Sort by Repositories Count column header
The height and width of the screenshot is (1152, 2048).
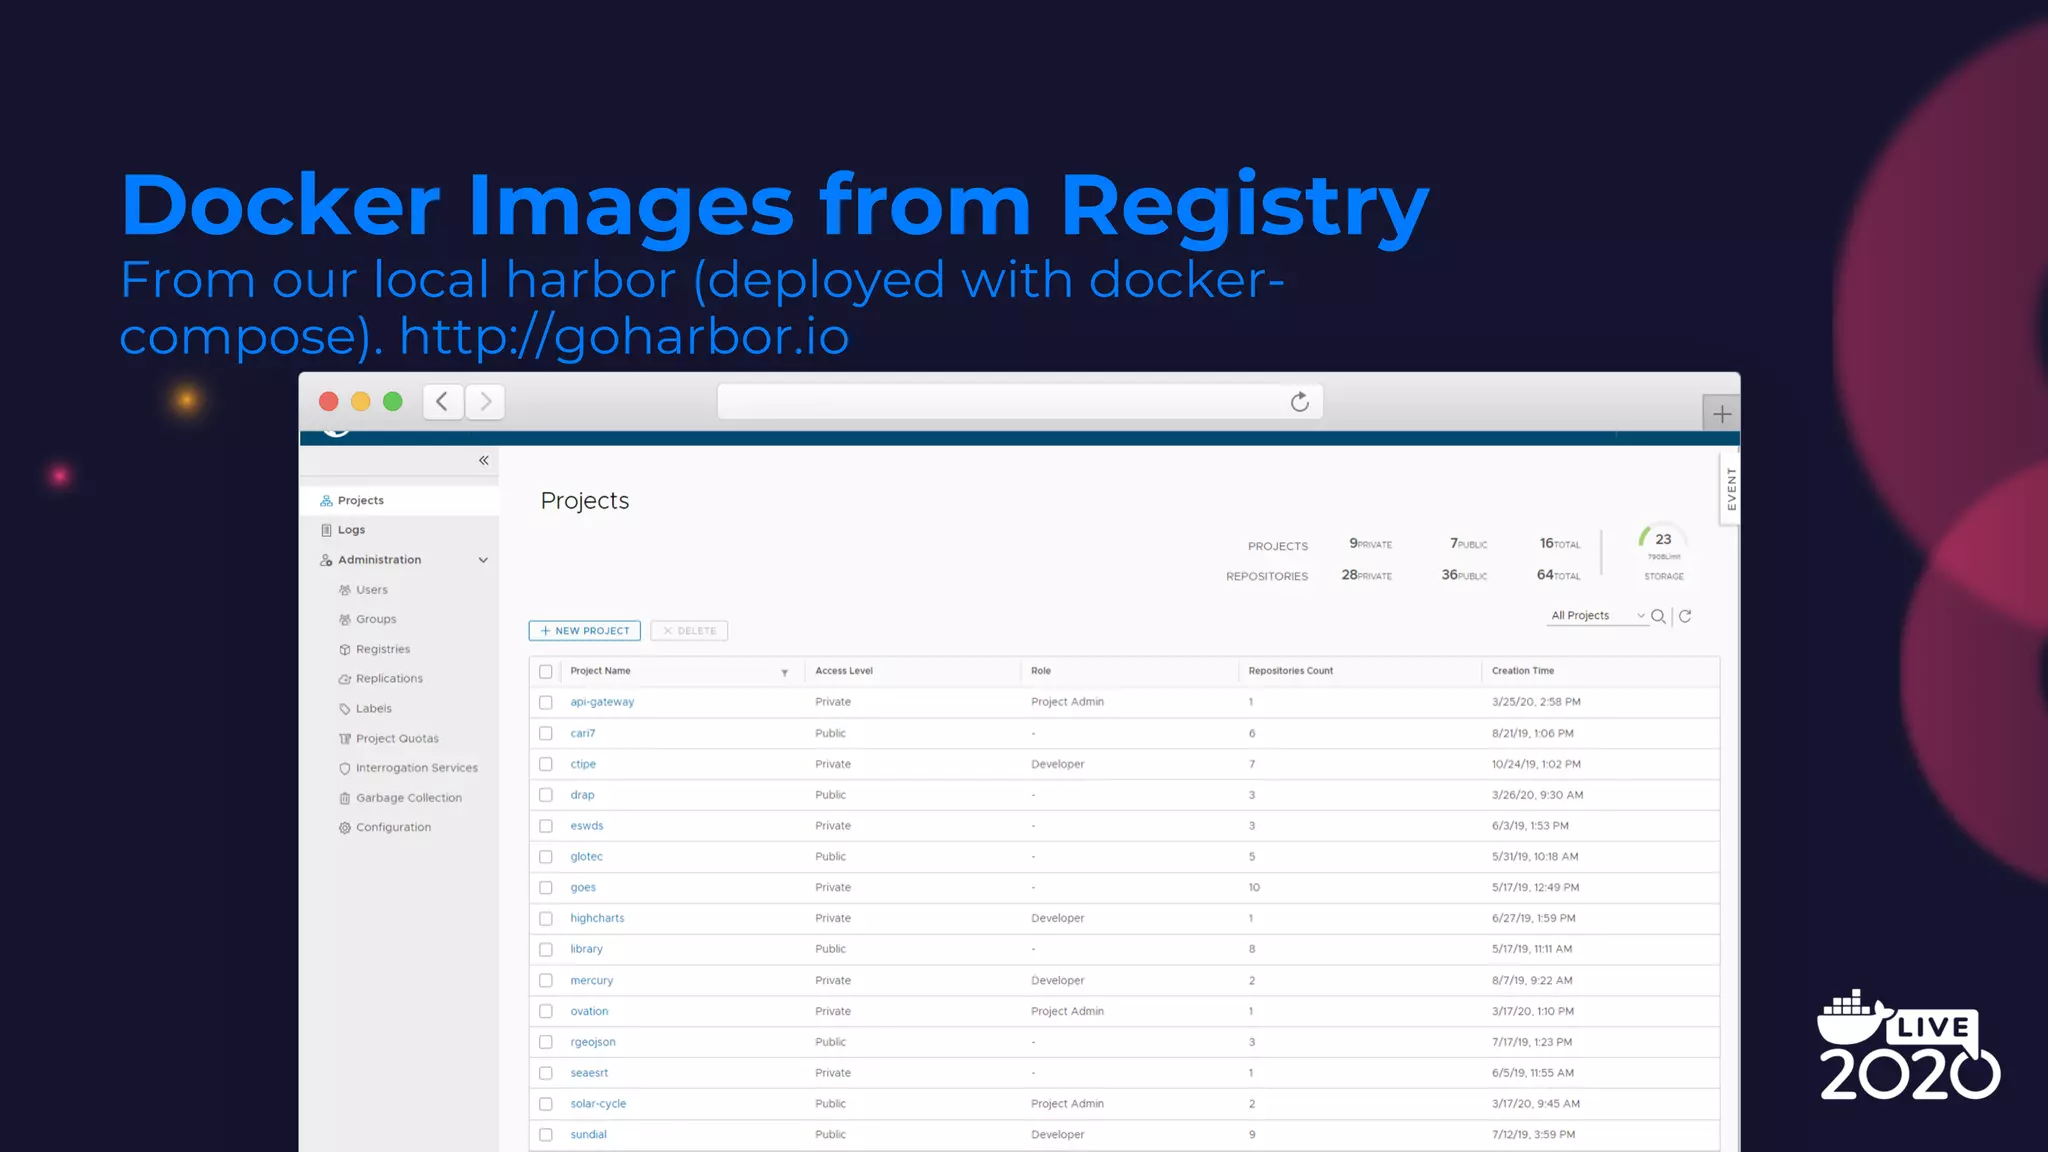click(x=1290, y=671)
